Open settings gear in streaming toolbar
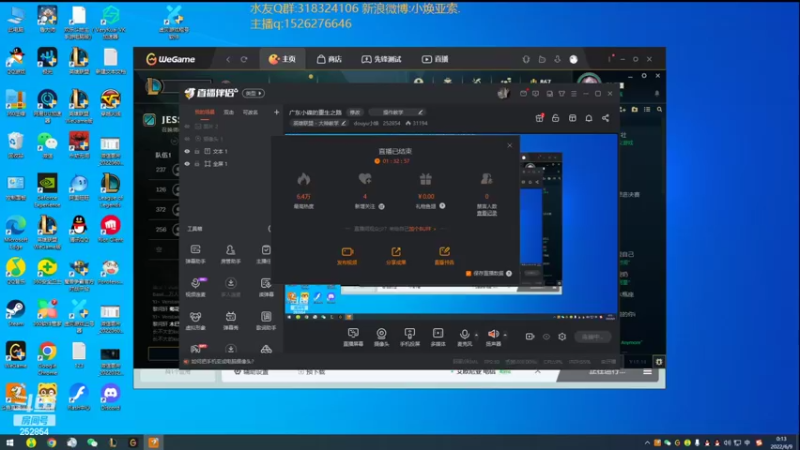The width and height of the screenshot is (800, 450). pyautogui.click(x=562, y=337)
